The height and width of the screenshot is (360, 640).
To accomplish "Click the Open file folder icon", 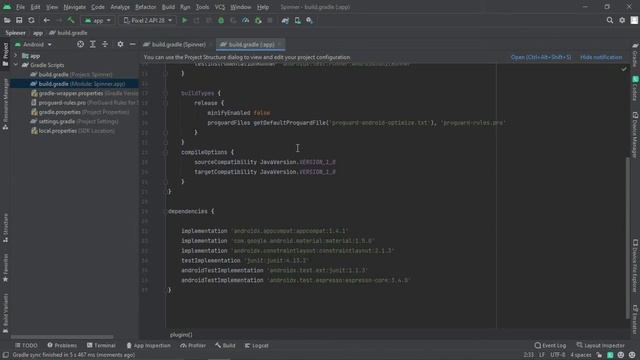I will point(7,20).
